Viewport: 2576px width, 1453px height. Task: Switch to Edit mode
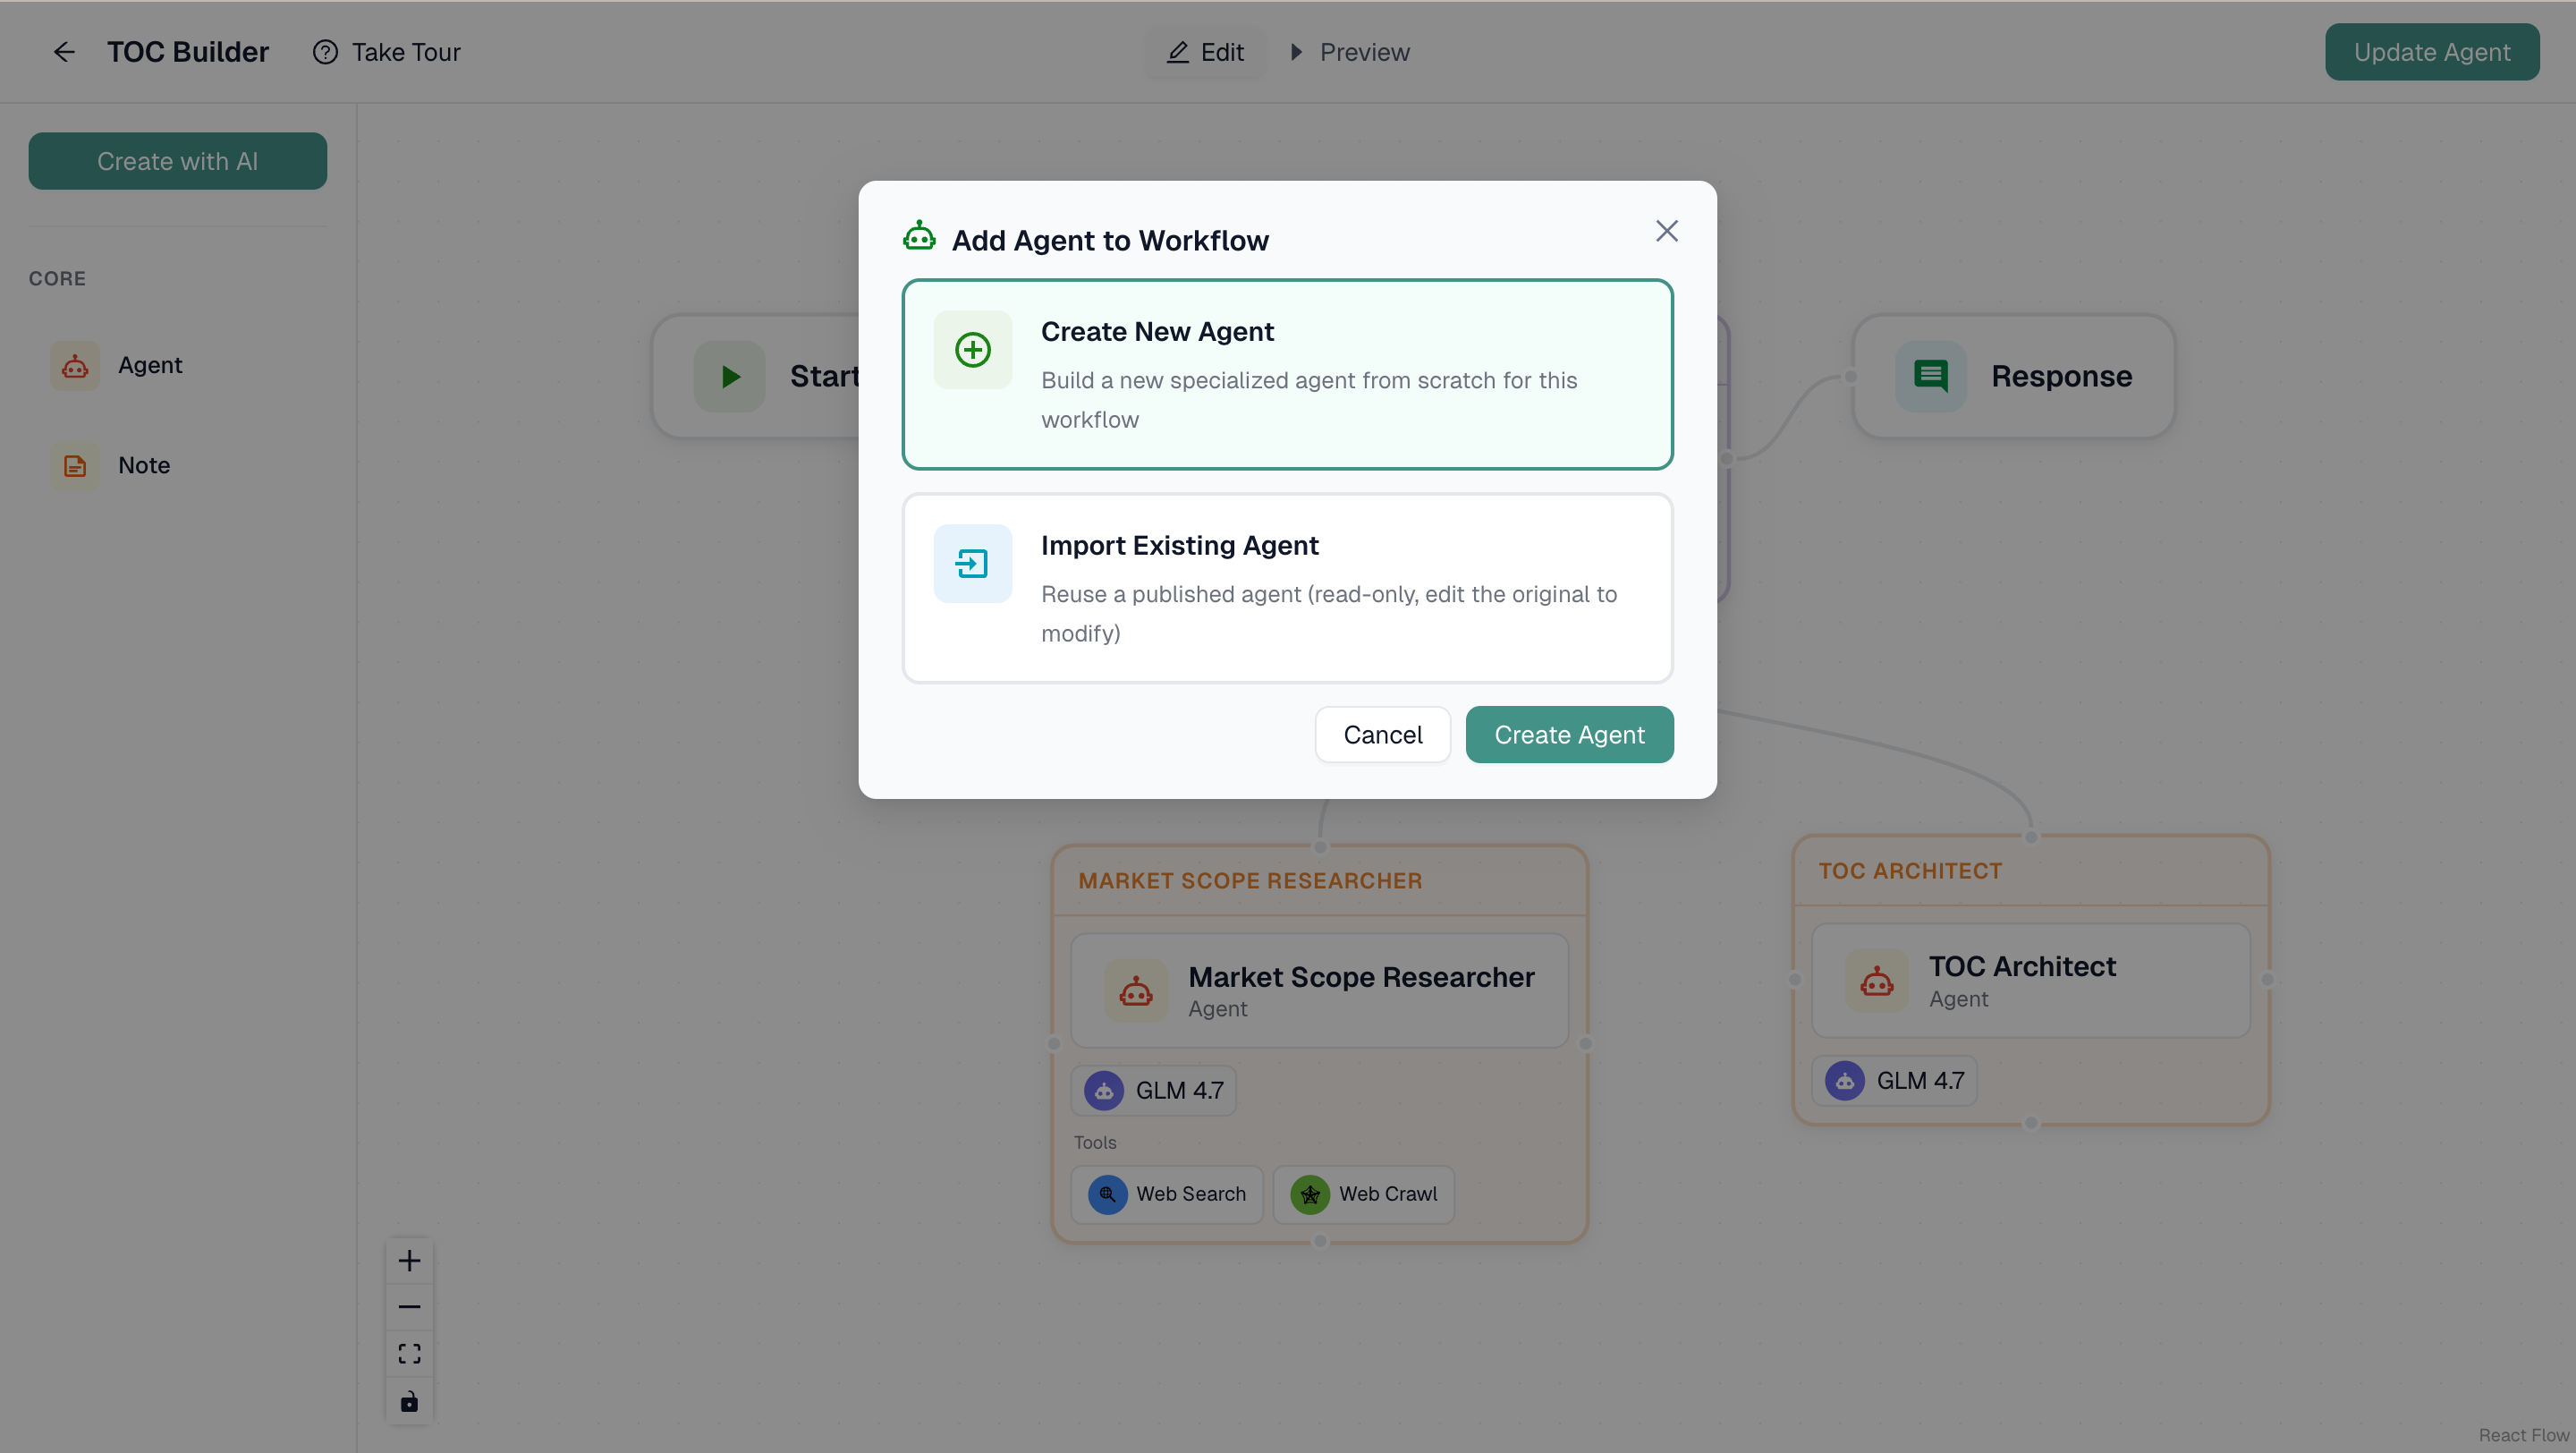pos(1204,52)
